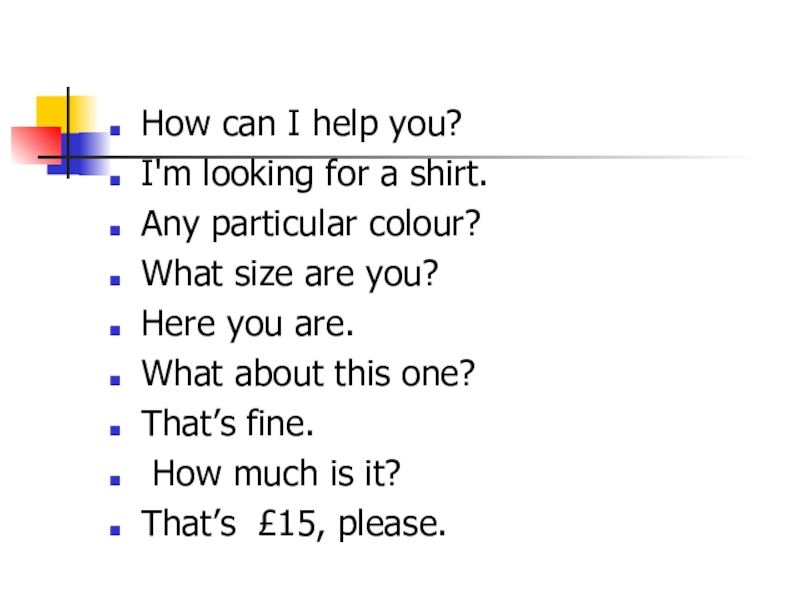
Task: Click the sentence "Here you are."
Action: point(248,325)
